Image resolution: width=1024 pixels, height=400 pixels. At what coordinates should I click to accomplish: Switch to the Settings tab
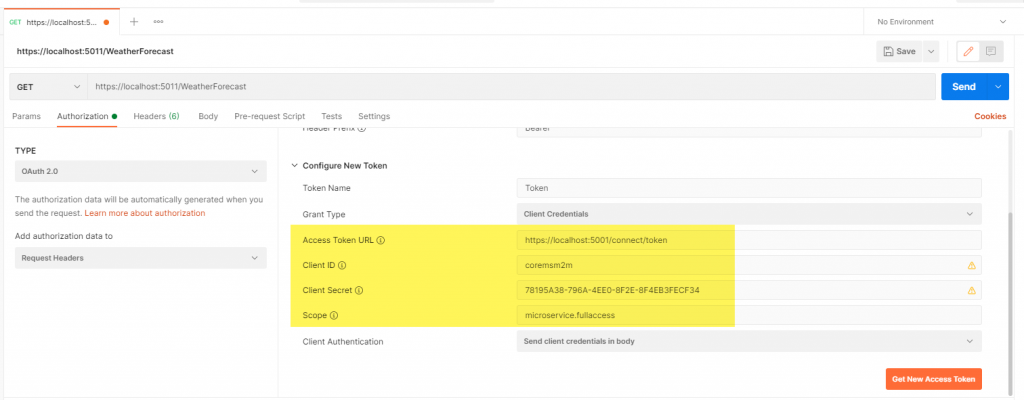pyautogui.click(x=374, y=116)
